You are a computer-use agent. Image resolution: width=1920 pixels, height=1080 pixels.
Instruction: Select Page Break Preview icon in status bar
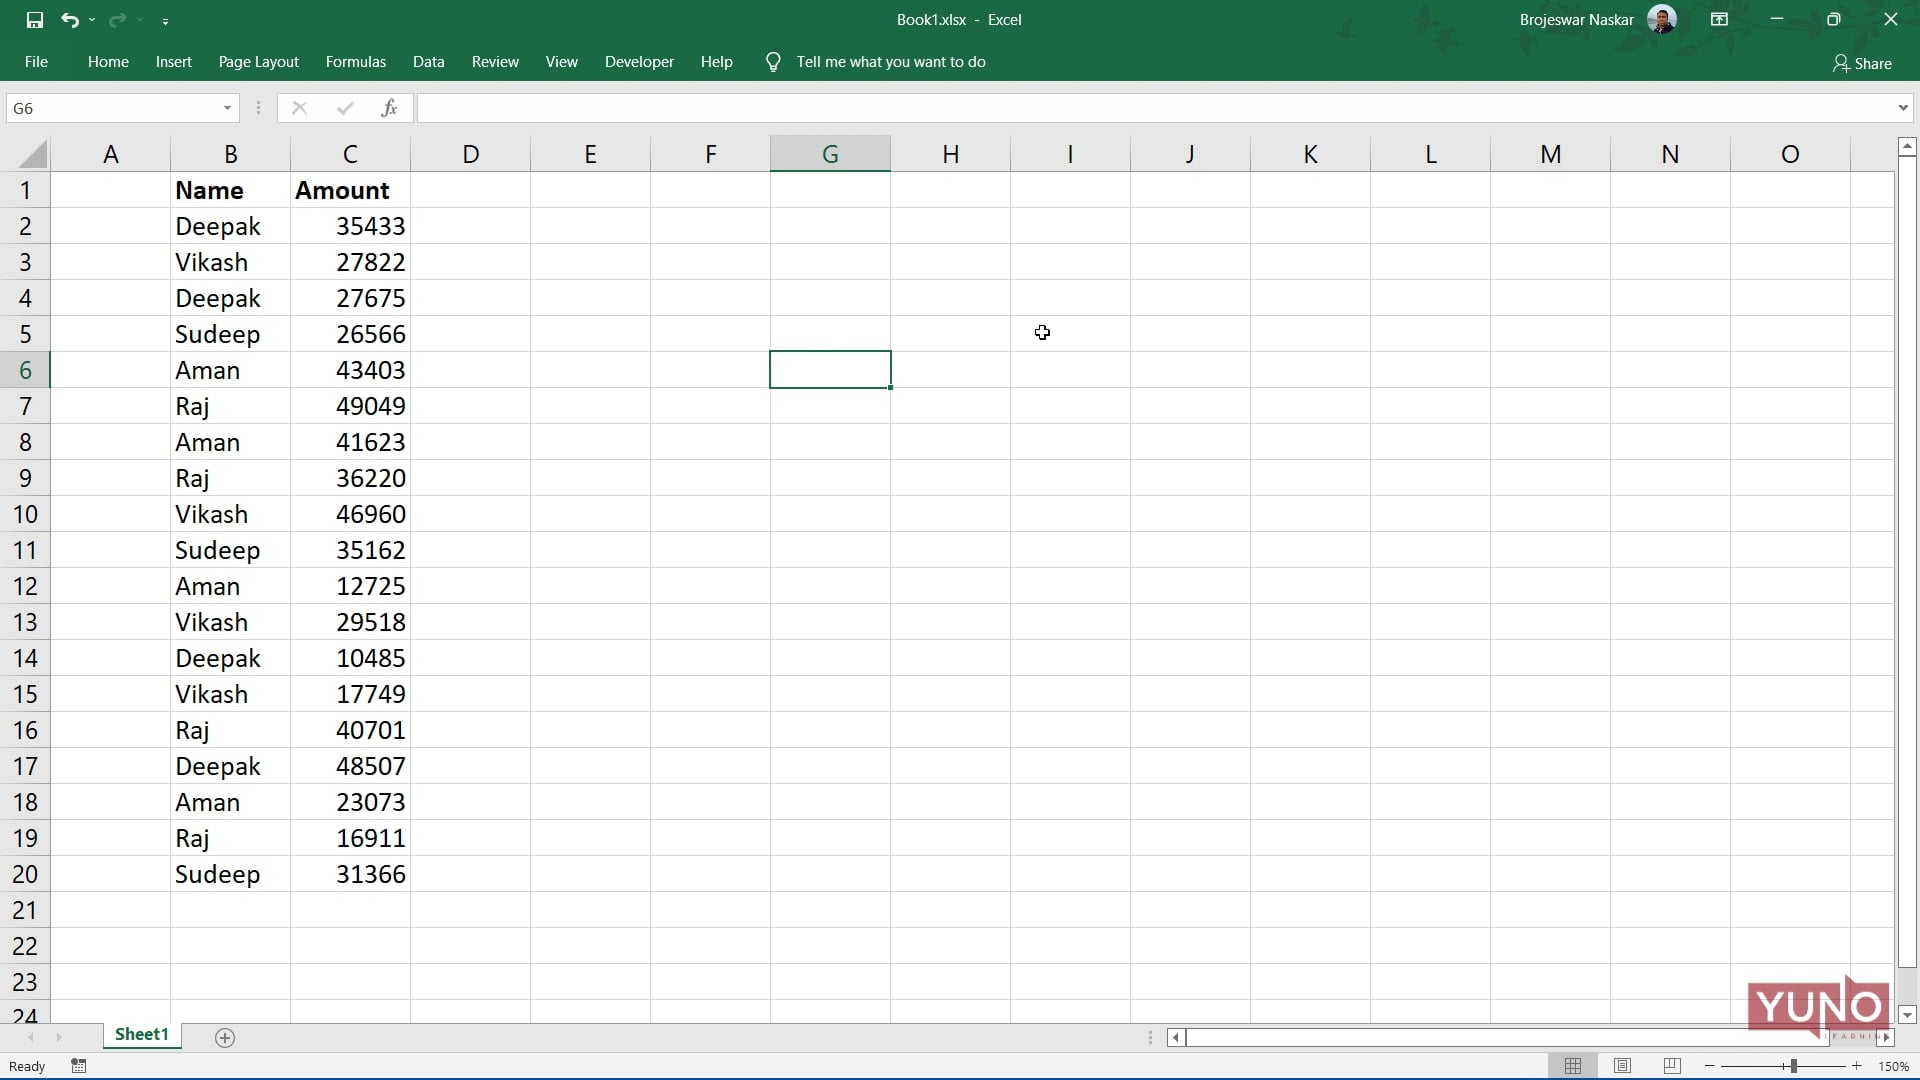tap(1671, 1066)
